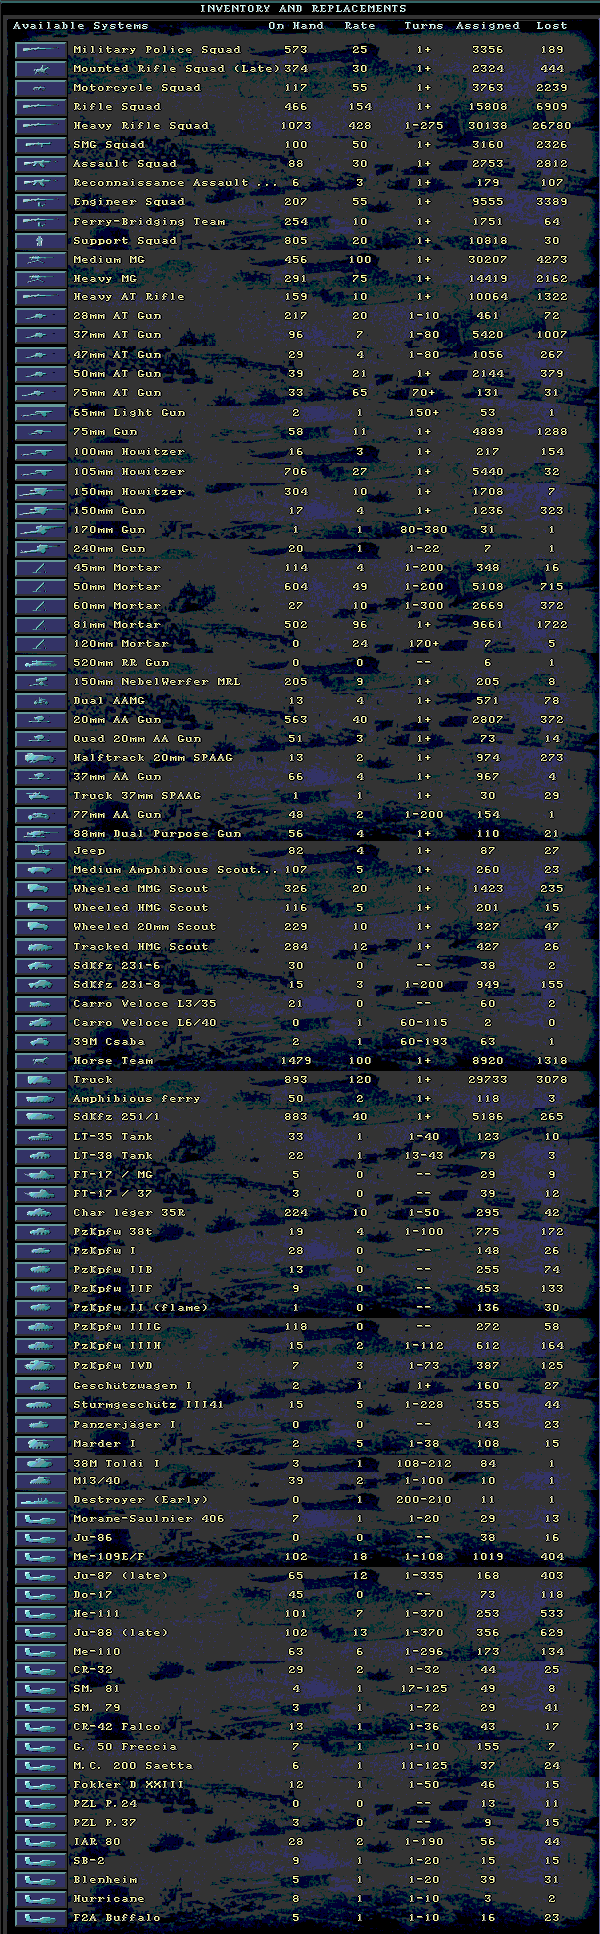Image resolution: width=600 pixels, height=1934 pixels.
Task: Click the 30138 assigned value for Heavy Rifle Squad
Action: pos(488,125)
